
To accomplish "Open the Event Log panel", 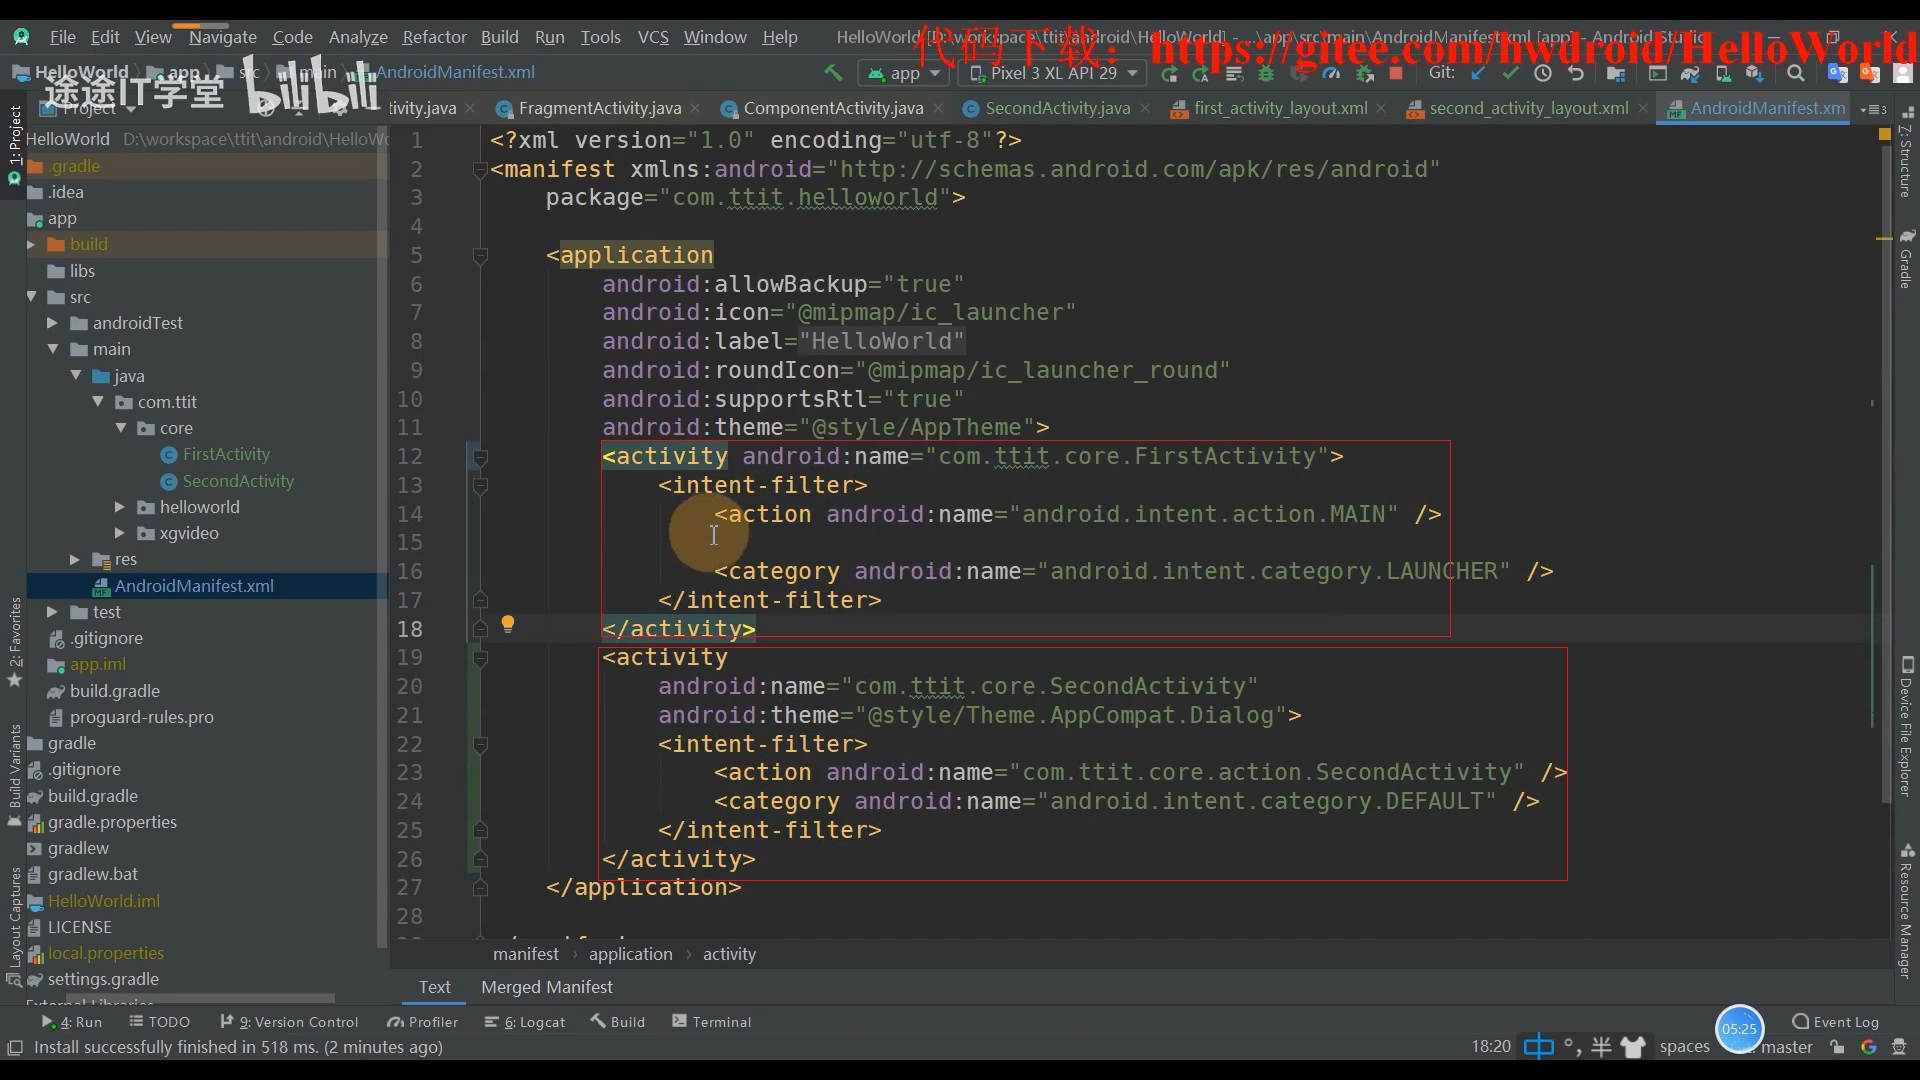I will click(1836, 1022).
